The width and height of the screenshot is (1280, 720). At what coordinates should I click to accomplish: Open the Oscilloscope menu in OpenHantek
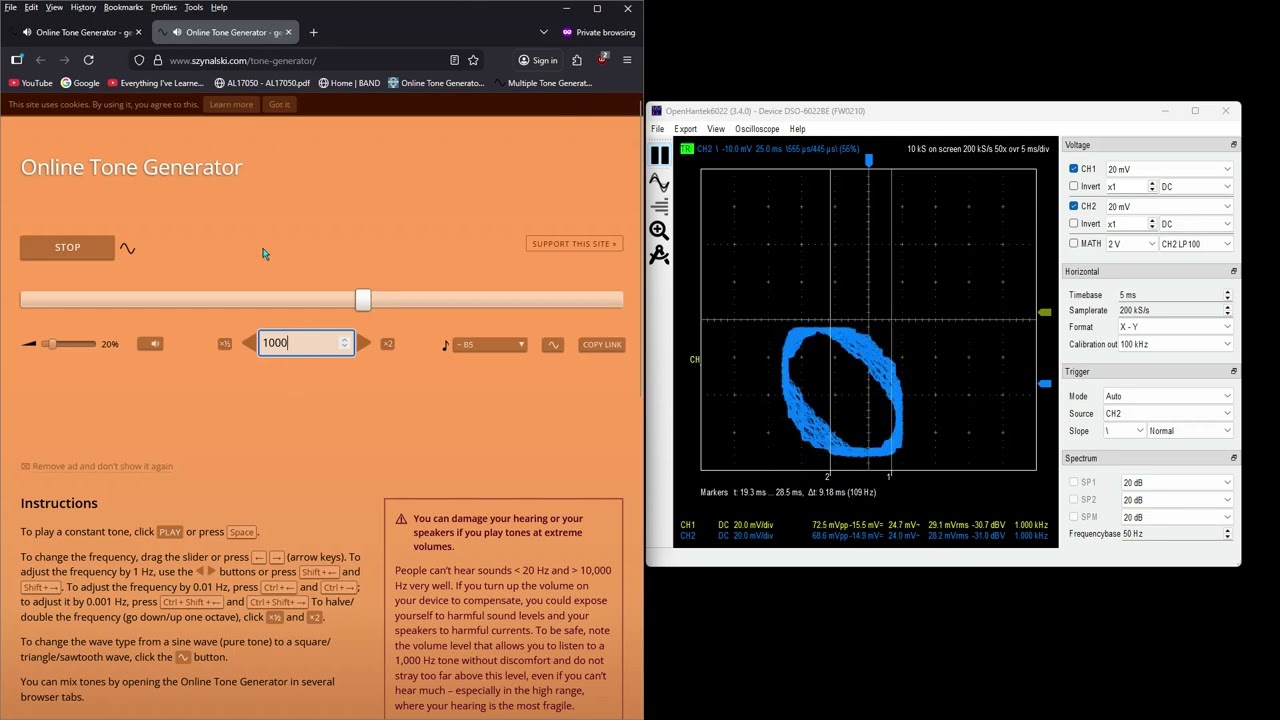(x=757, y=129)
